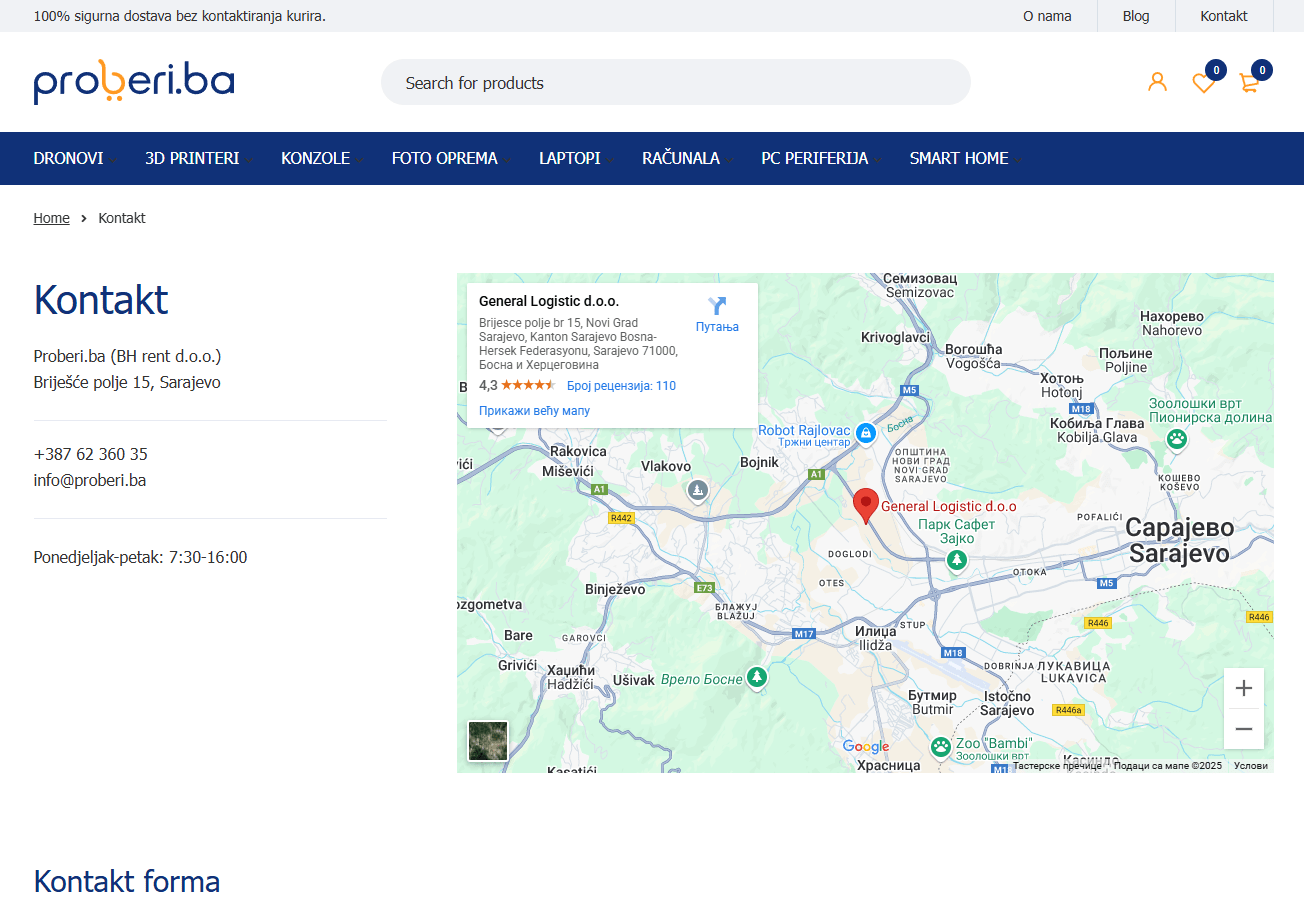Open the user account icon

1157,82
